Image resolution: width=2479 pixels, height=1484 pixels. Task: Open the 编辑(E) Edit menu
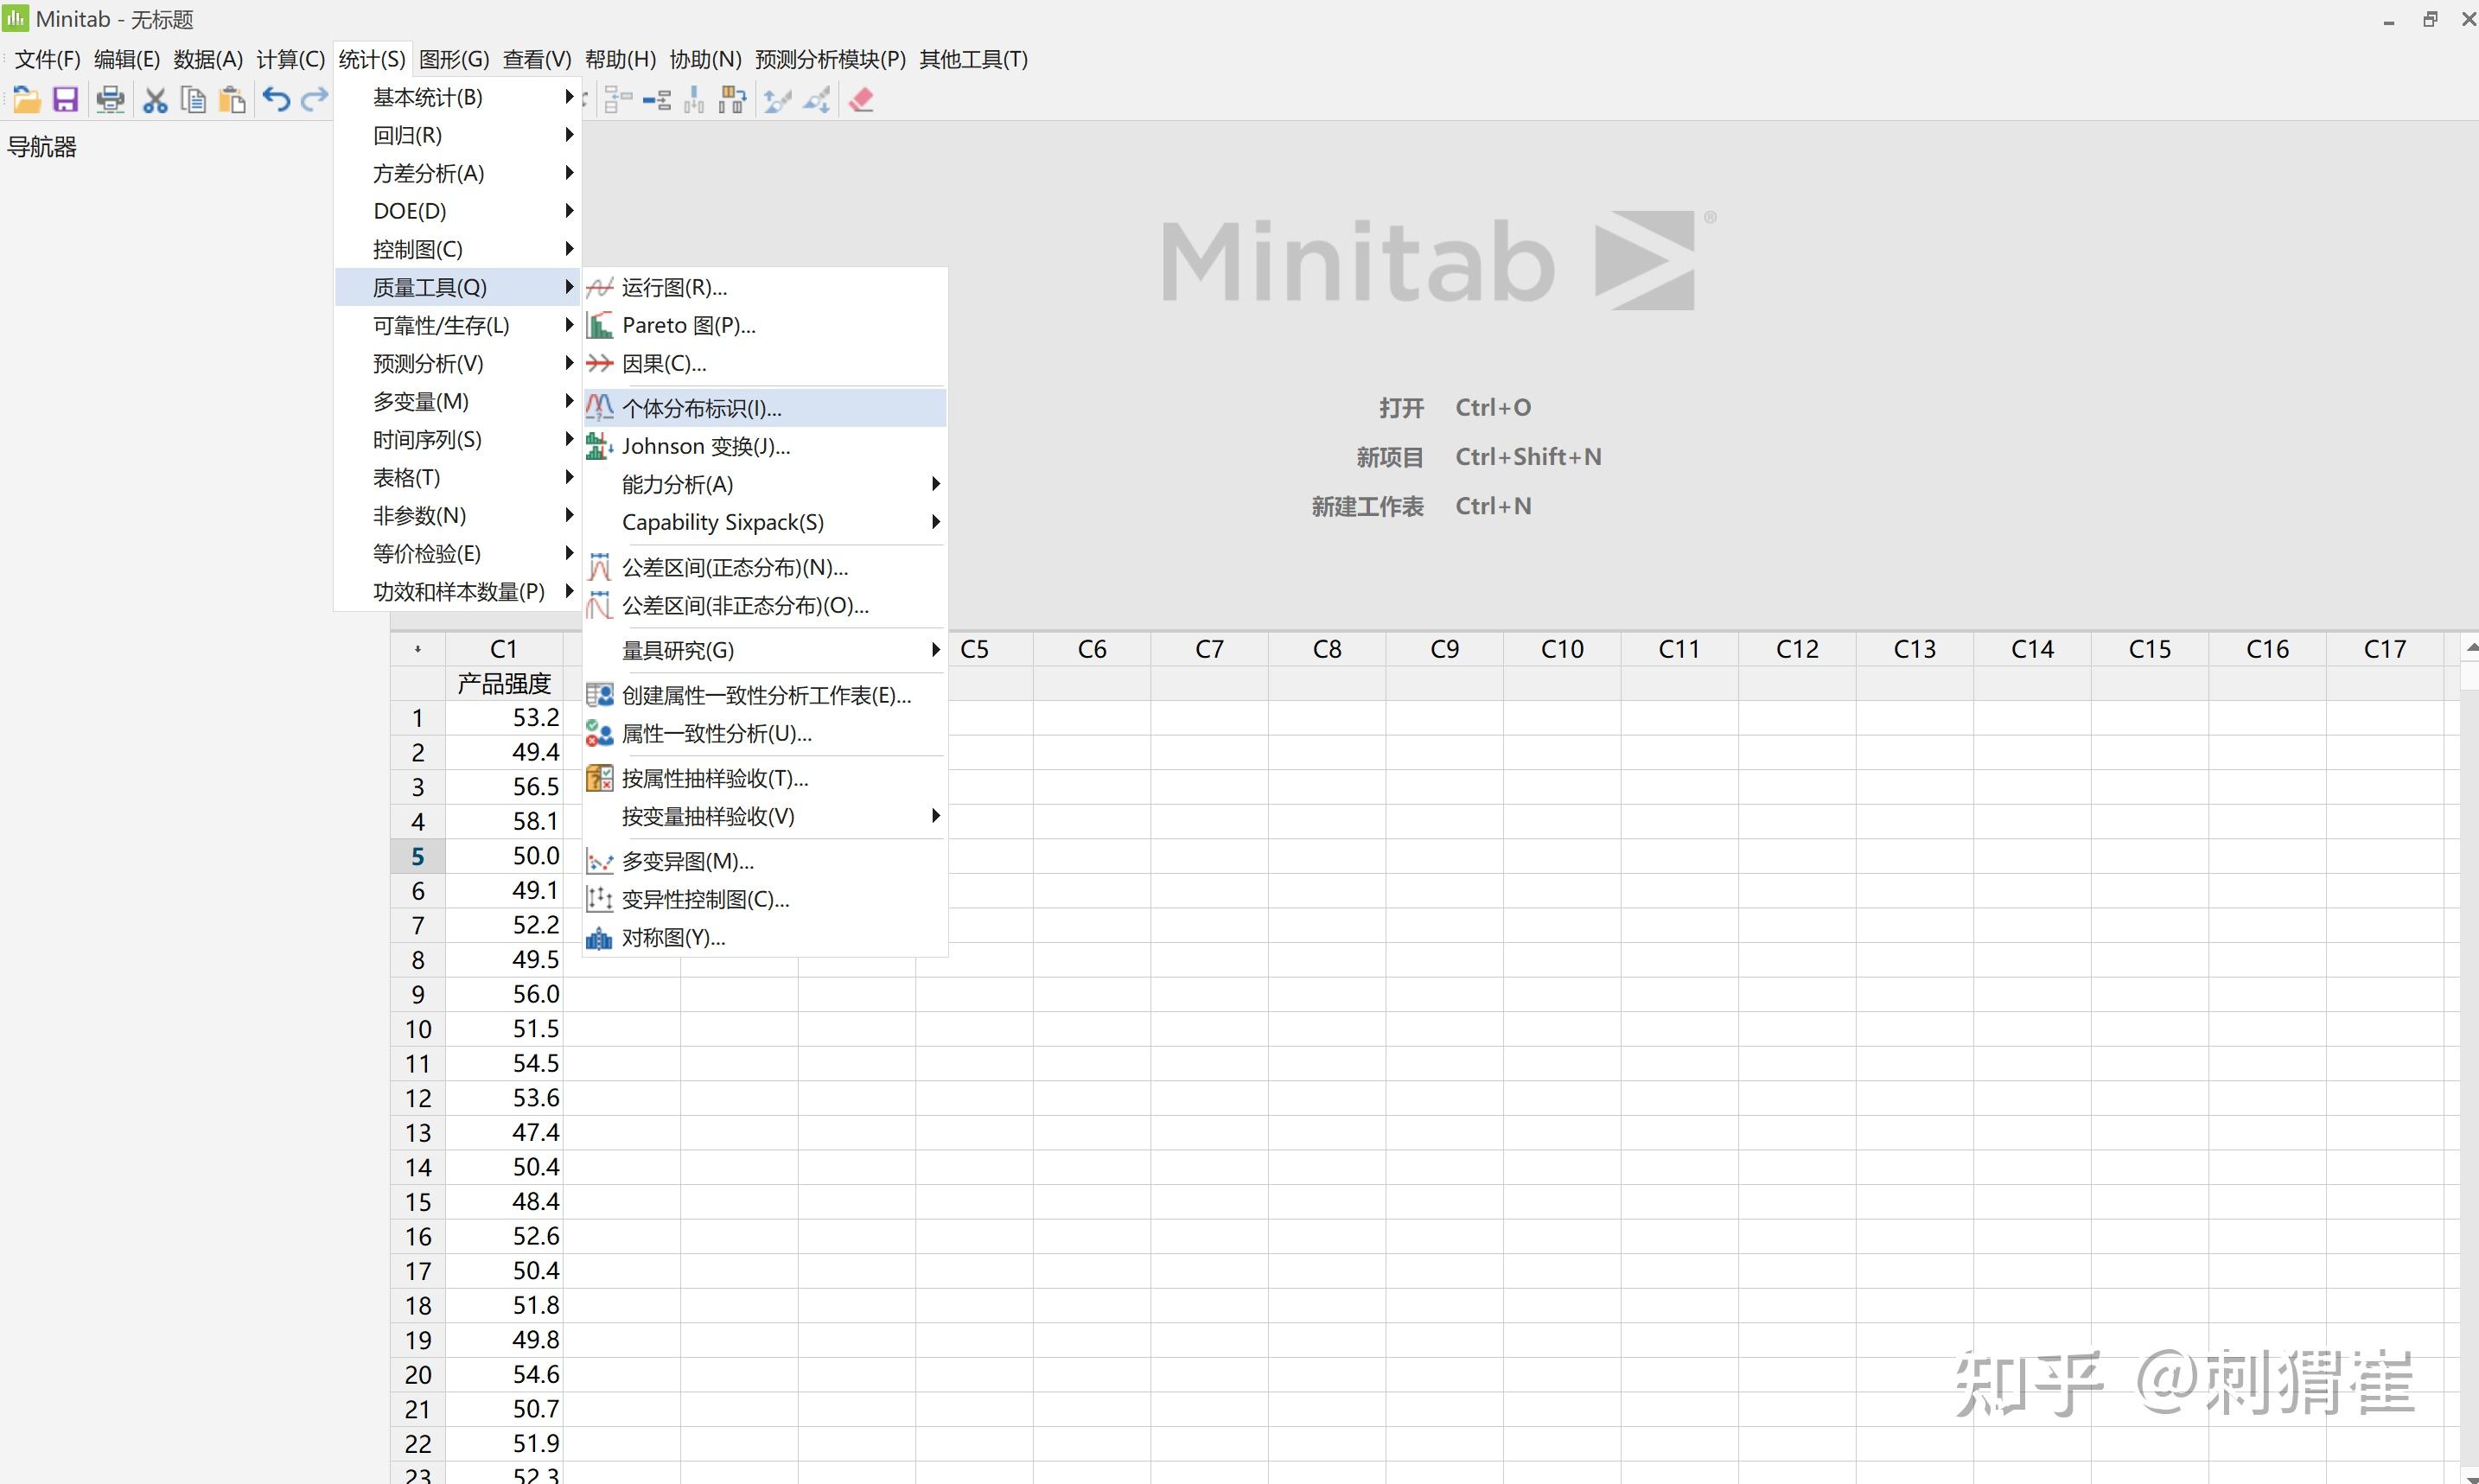pyautogui.click(x=127, y=60)
